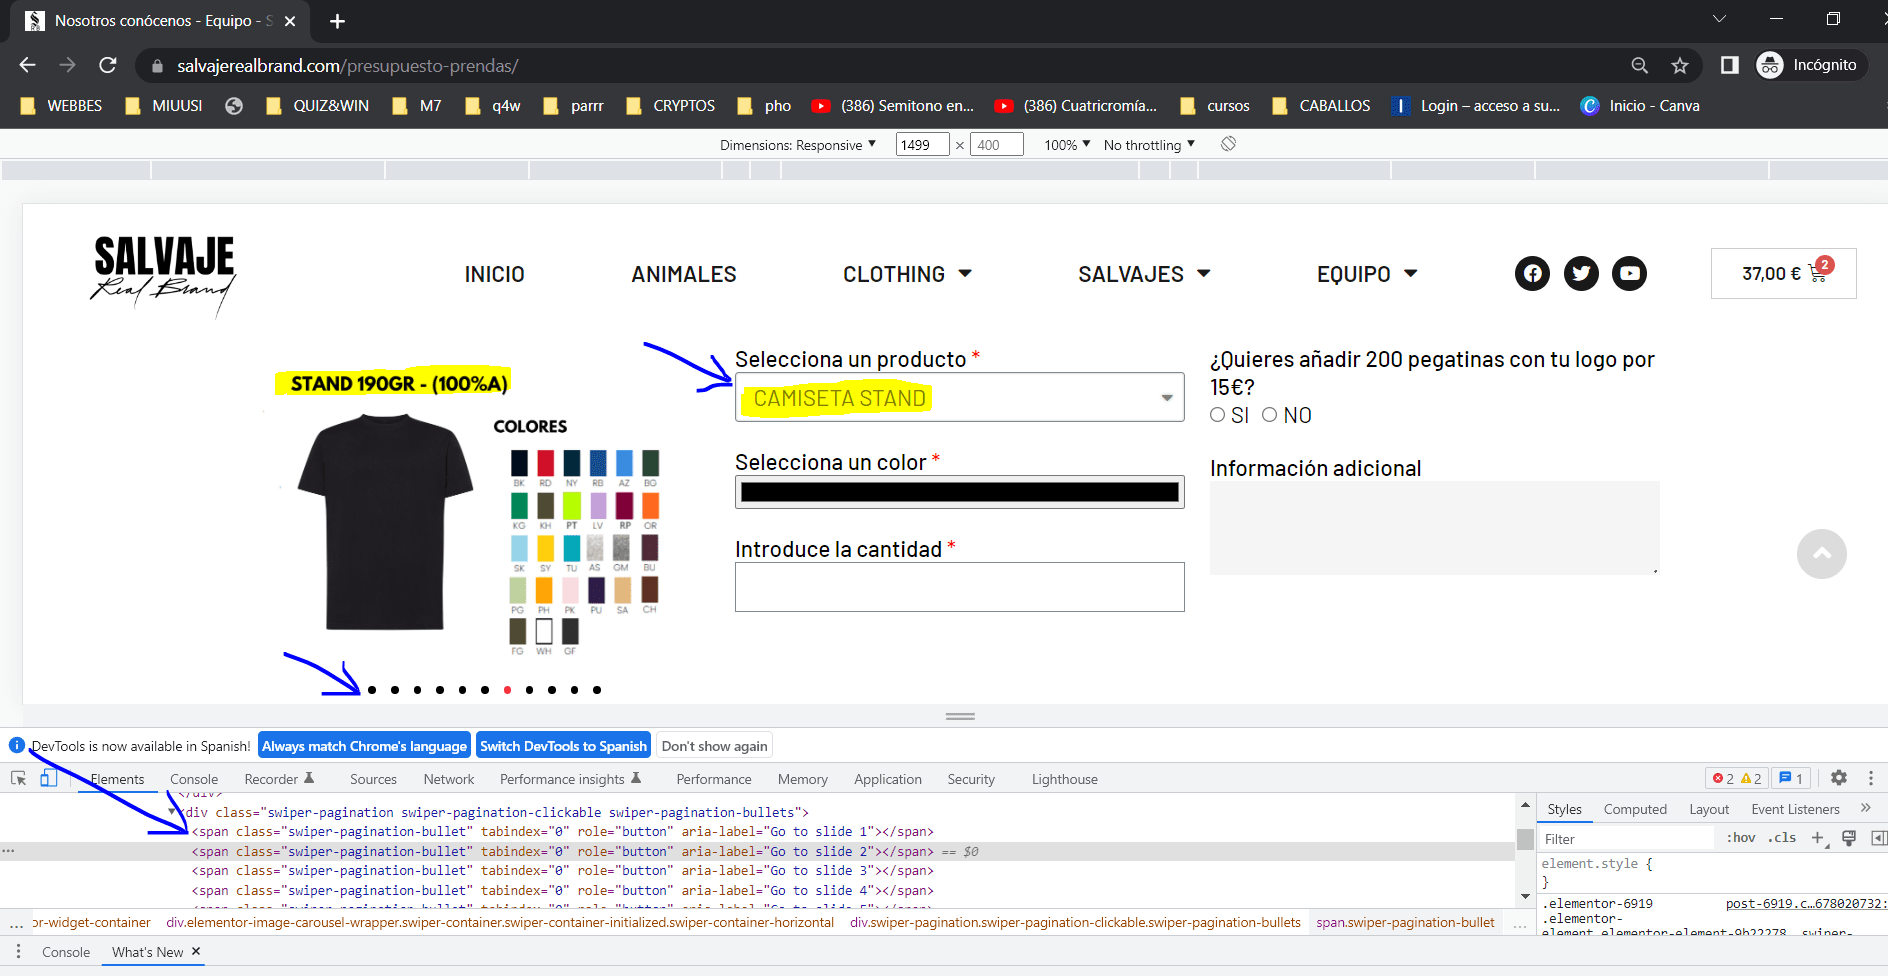1888x976 pixels.
Task: Open the Semitono YouTube bookmark
Action: click(x=893, y=106)
